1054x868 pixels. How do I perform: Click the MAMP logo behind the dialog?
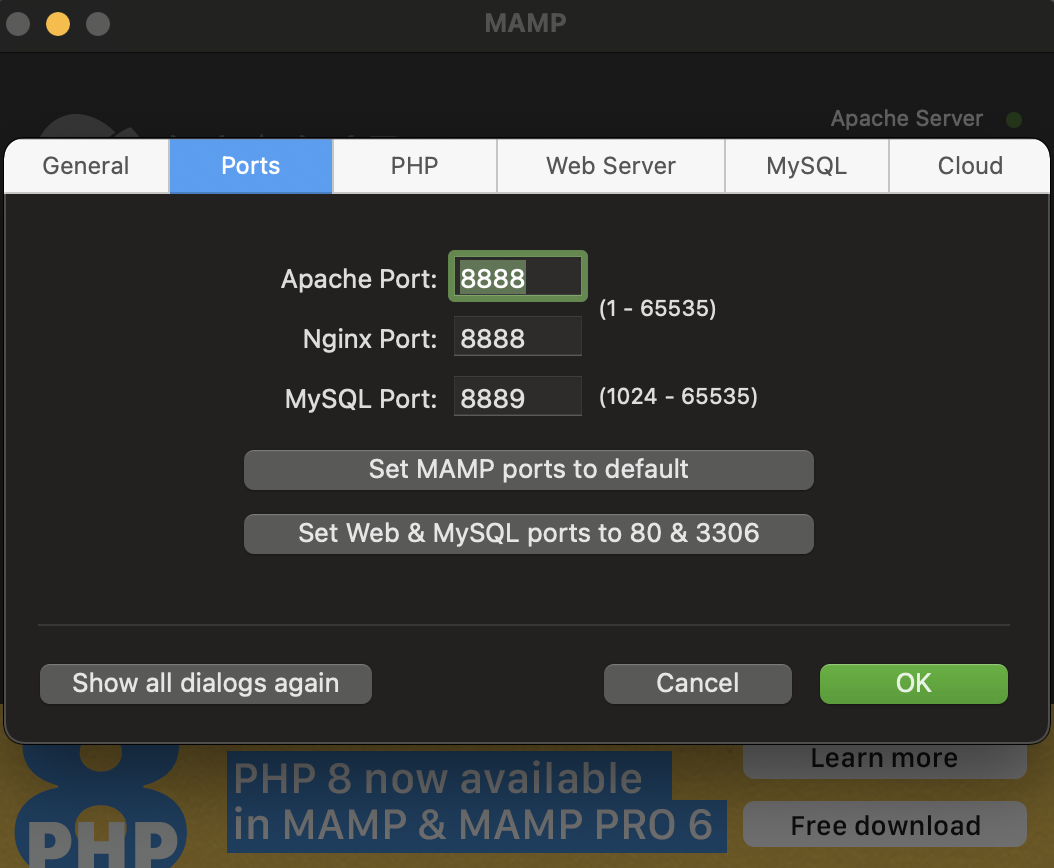(90, 130)
